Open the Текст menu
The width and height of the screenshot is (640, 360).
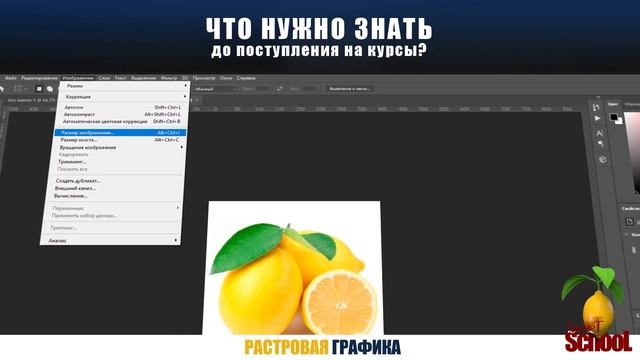(x=120, y=78)
